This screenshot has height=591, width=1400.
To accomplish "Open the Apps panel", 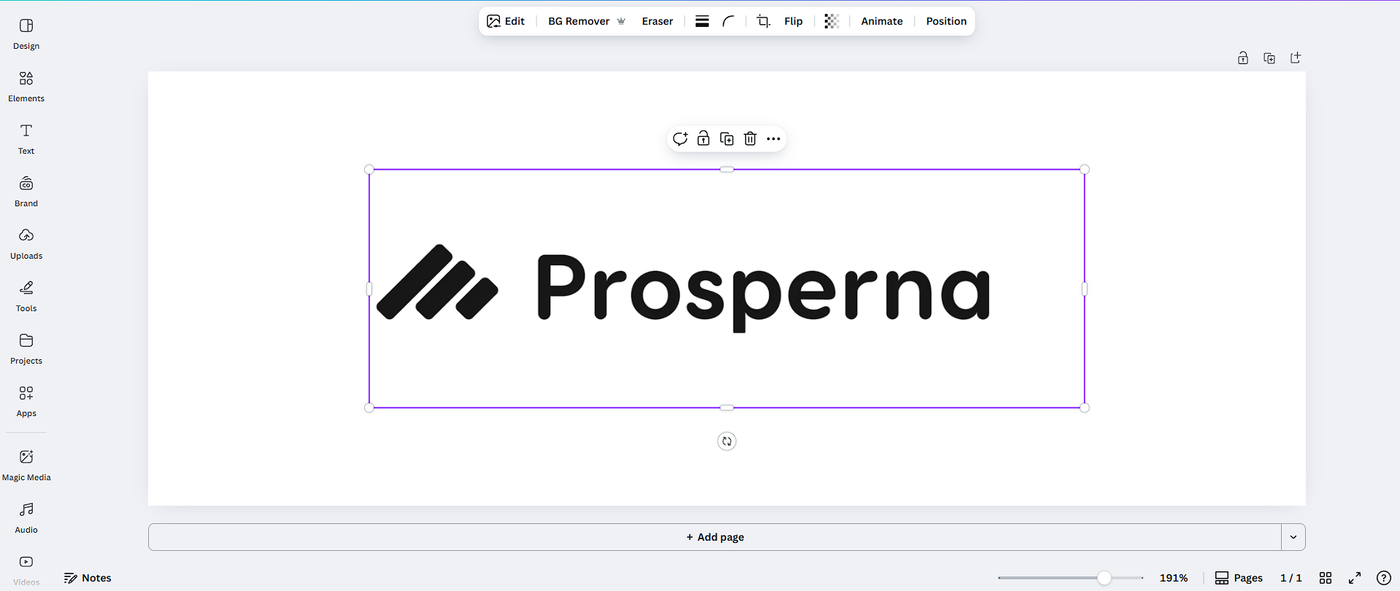I will [x=26, y=401].
